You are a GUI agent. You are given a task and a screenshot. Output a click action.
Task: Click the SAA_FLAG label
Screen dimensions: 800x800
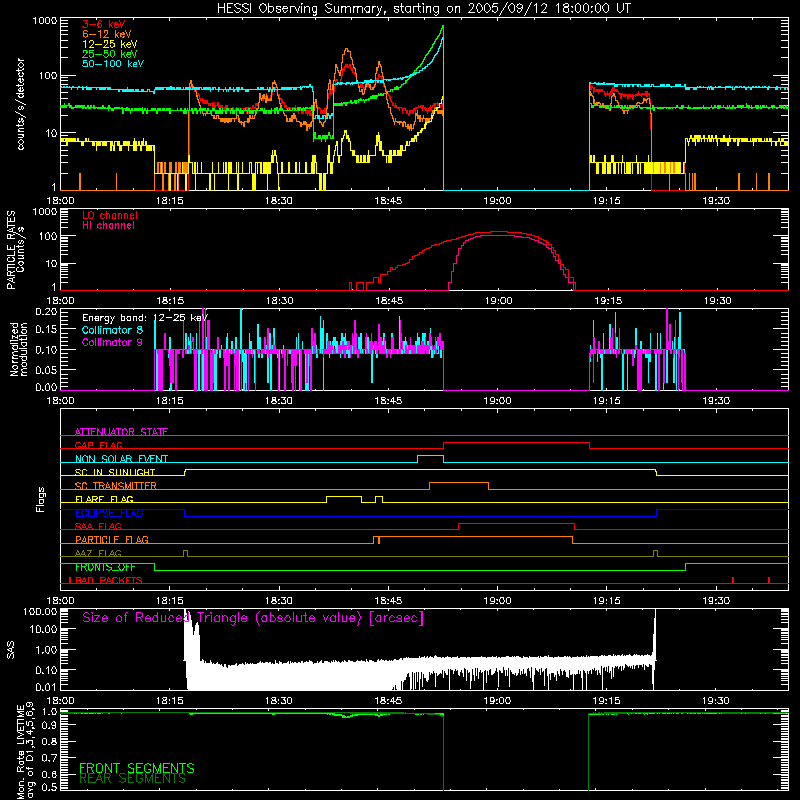pyautogui.click(x=98, y=526)
